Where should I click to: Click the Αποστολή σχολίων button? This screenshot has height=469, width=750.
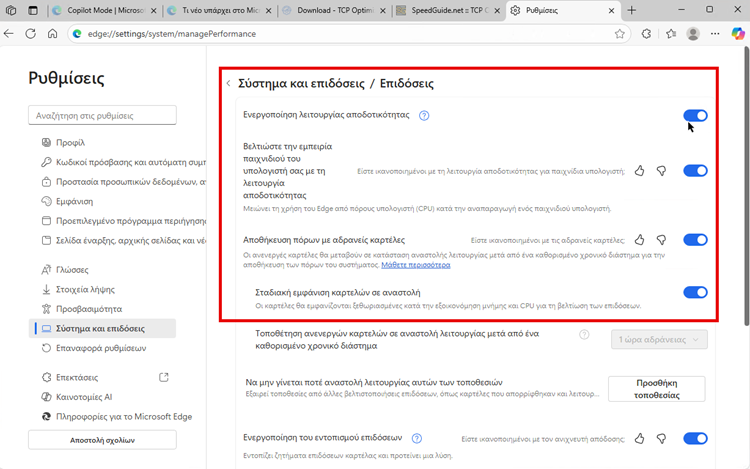[102, 440]
